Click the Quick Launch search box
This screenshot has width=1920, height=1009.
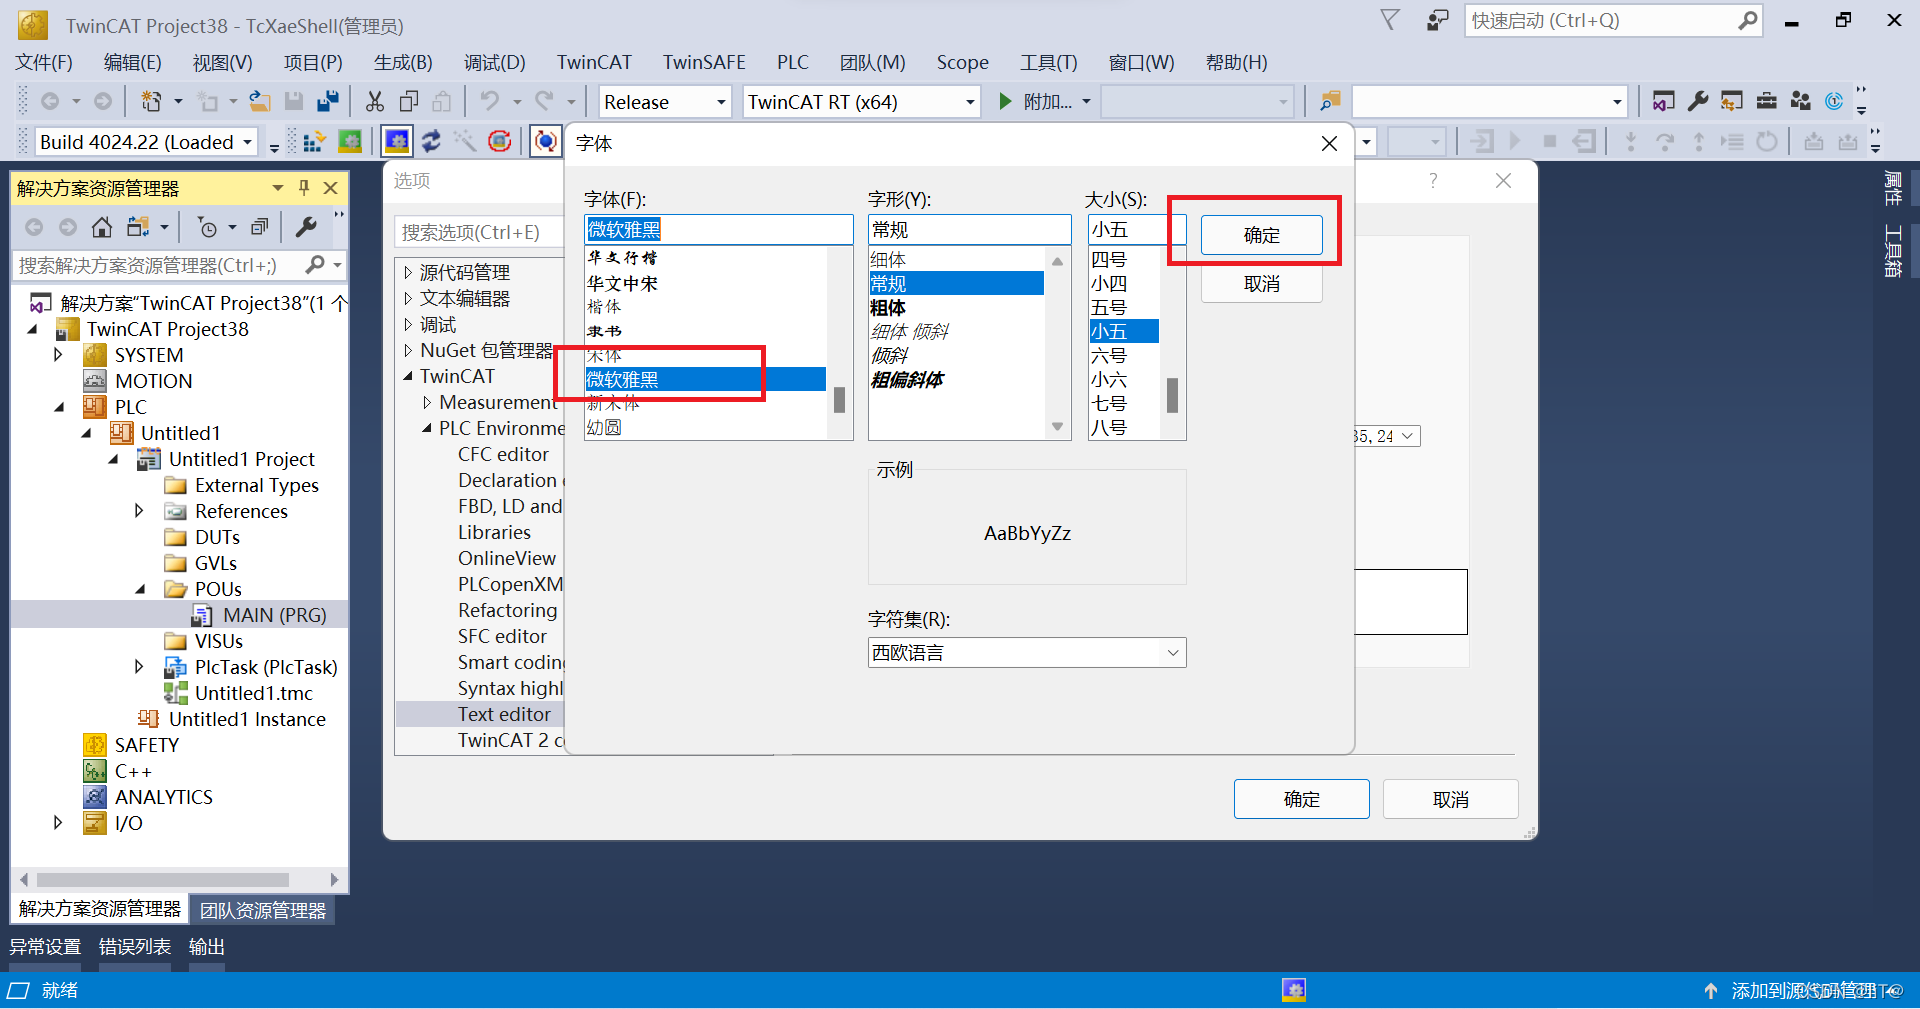pos(1612,20)
